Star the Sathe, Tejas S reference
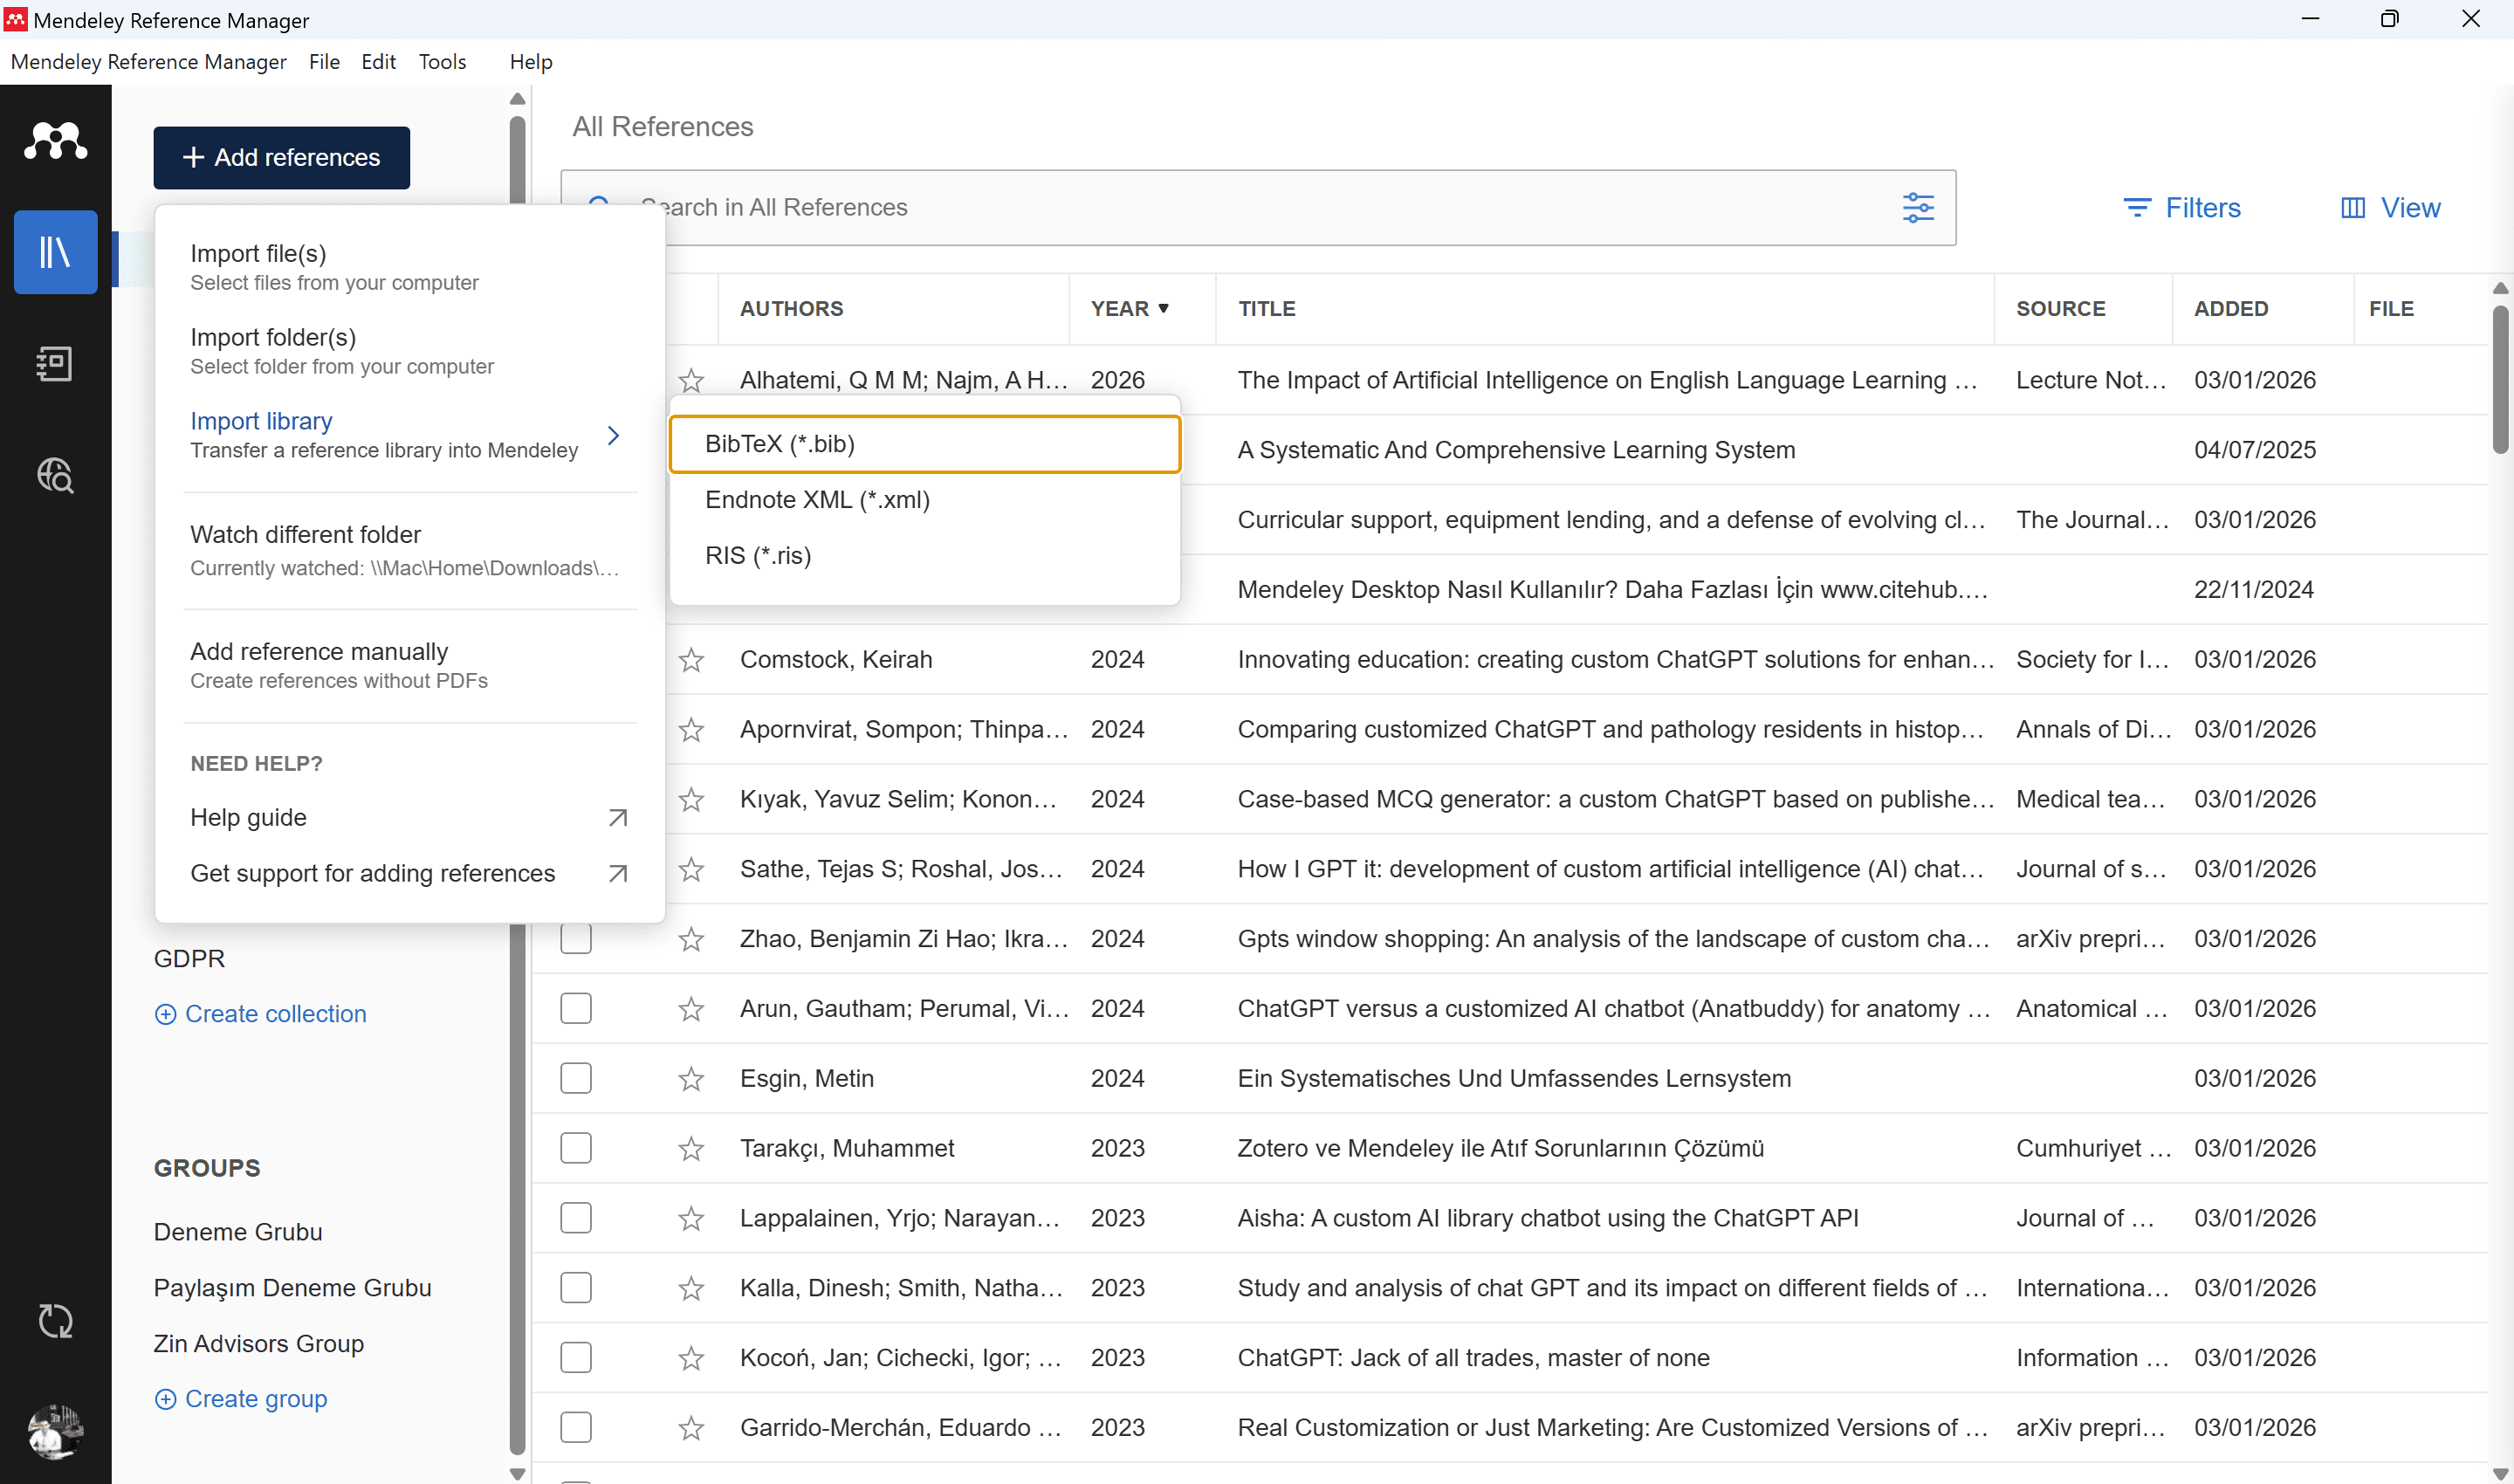 click(691, 870)
